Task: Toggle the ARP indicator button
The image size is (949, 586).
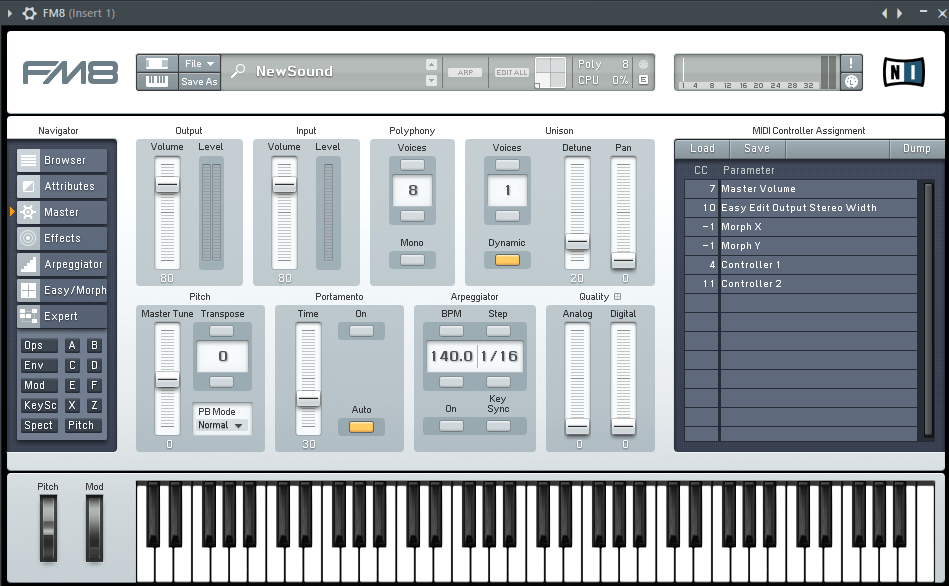Action: click(465, 73)
